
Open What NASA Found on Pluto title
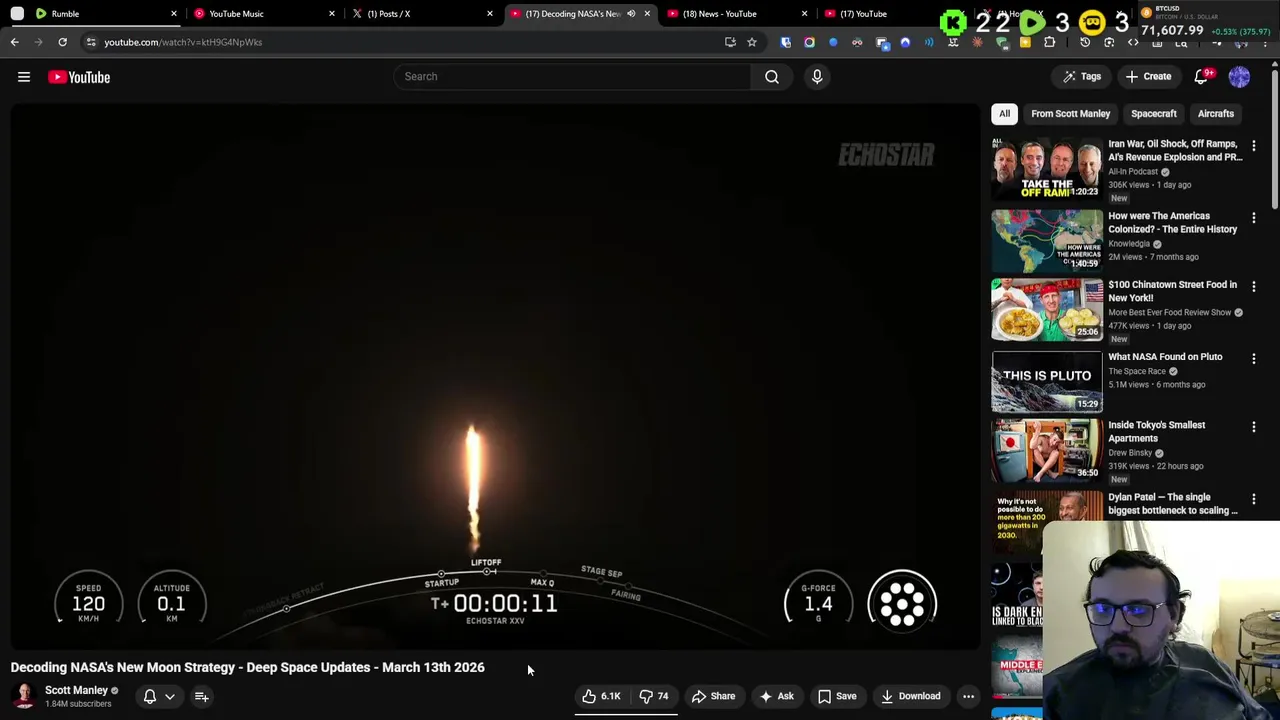(1165, 357)
